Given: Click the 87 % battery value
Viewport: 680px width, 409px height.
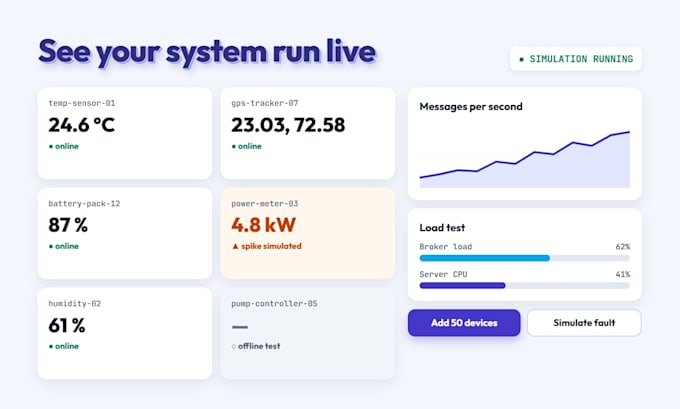Looking at the screenshot, I should [68, 225].
